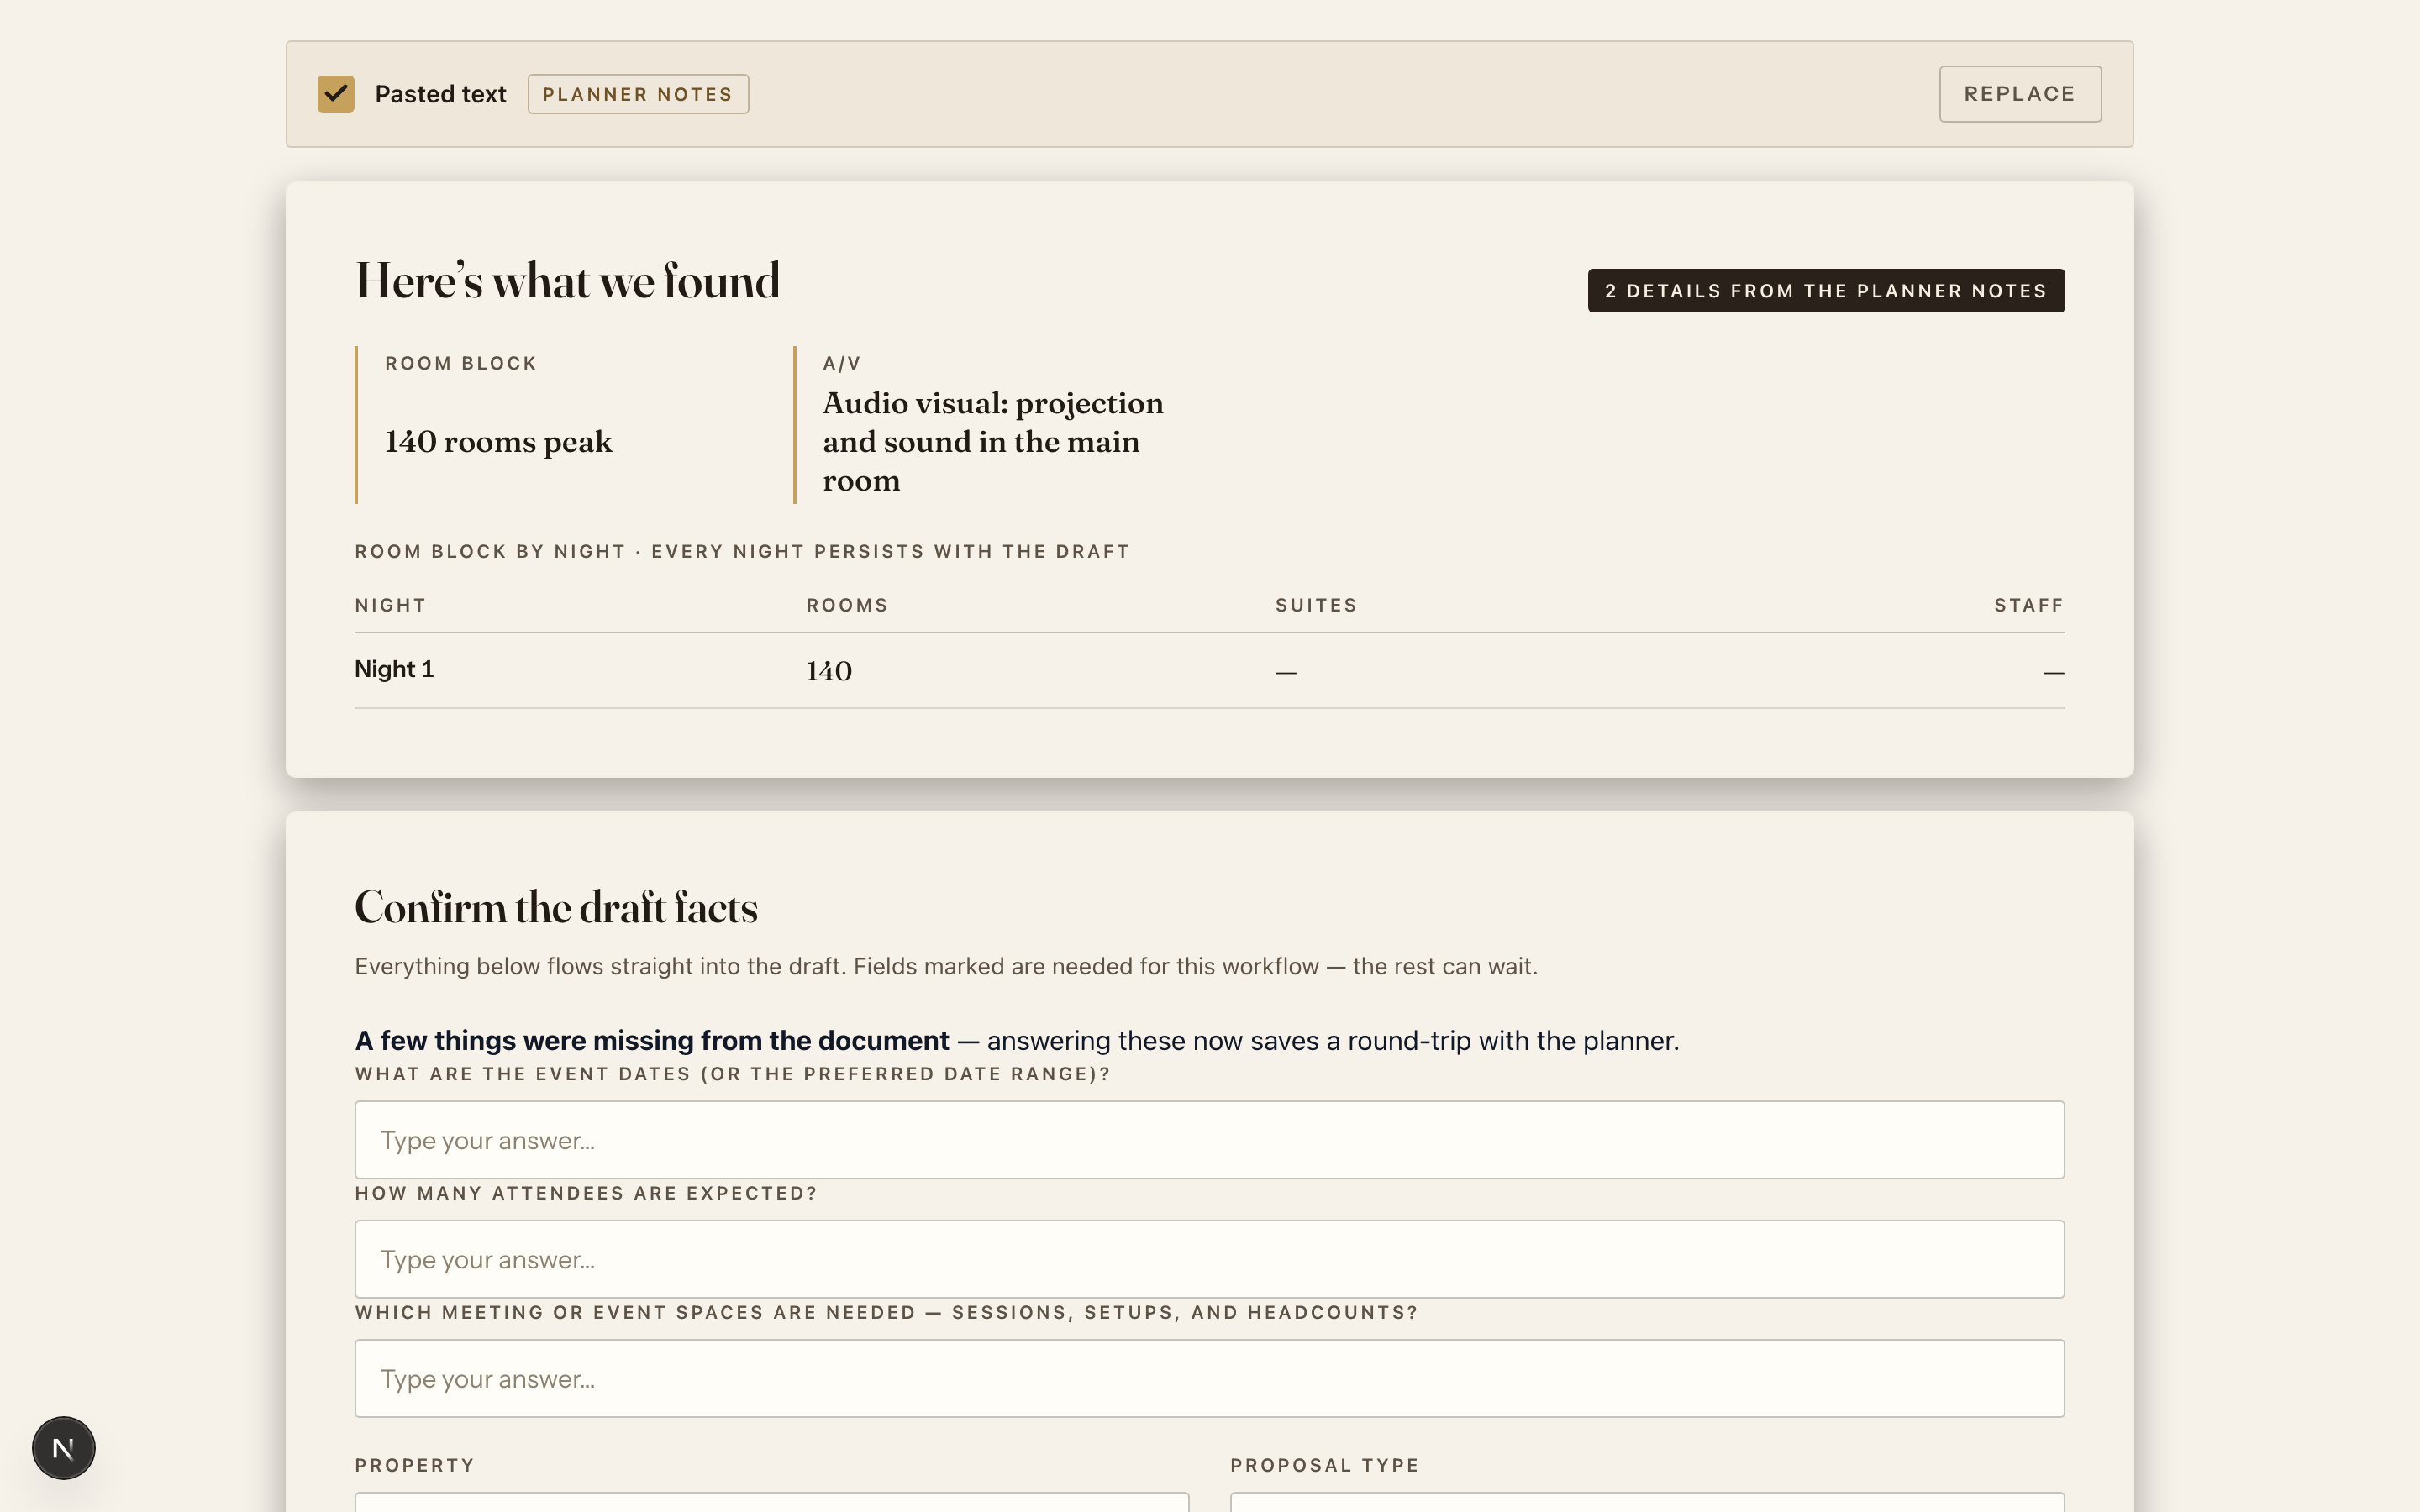Select the '140 rooms peak' text
2420x1512 pixels.
pyautogui.click(x=498, y=442)
